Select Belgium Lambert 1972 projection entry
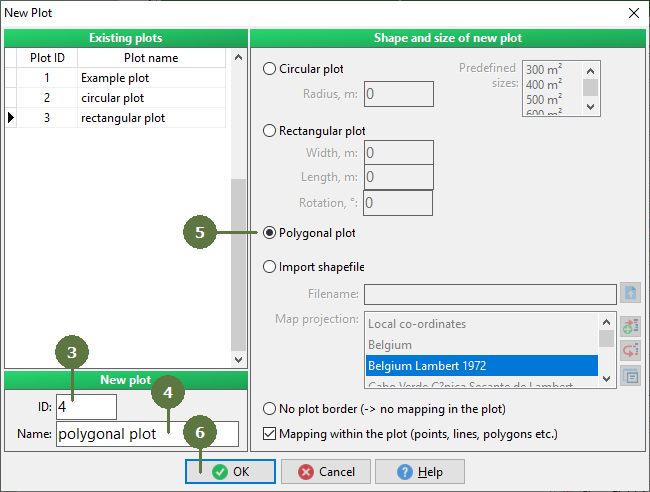650x492 pixels. (x=482, y=366)
